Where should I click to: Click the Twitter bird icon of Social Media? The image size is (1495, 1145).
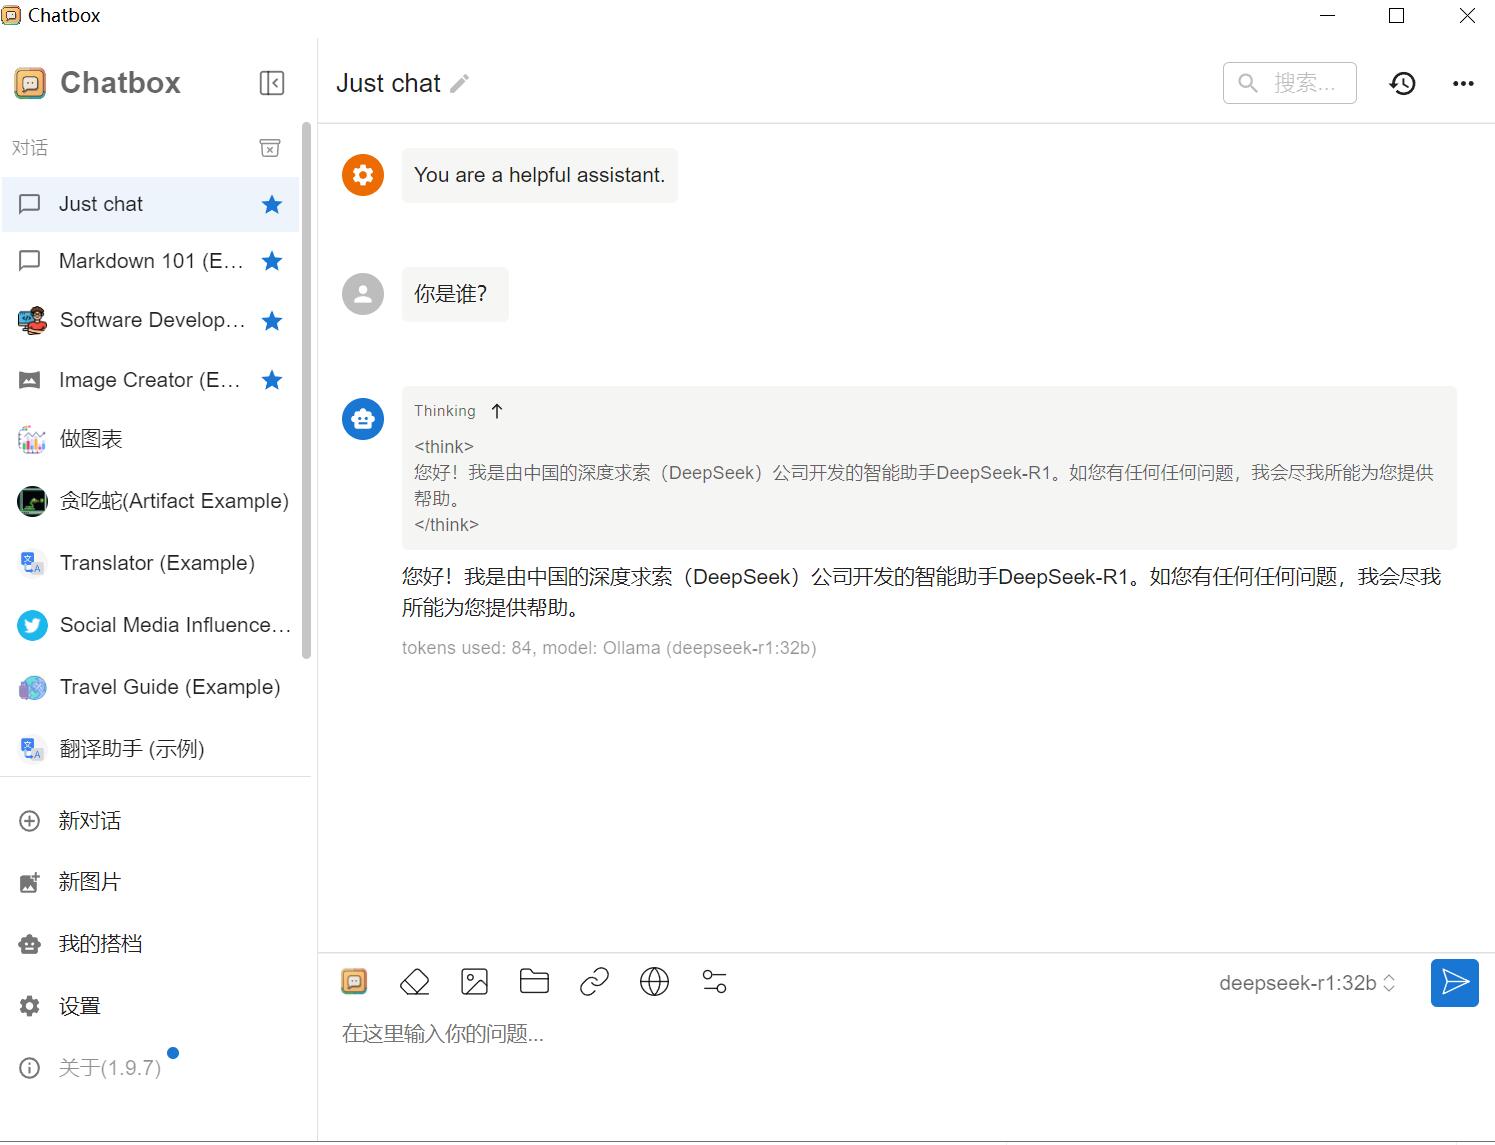click(32, 626)
